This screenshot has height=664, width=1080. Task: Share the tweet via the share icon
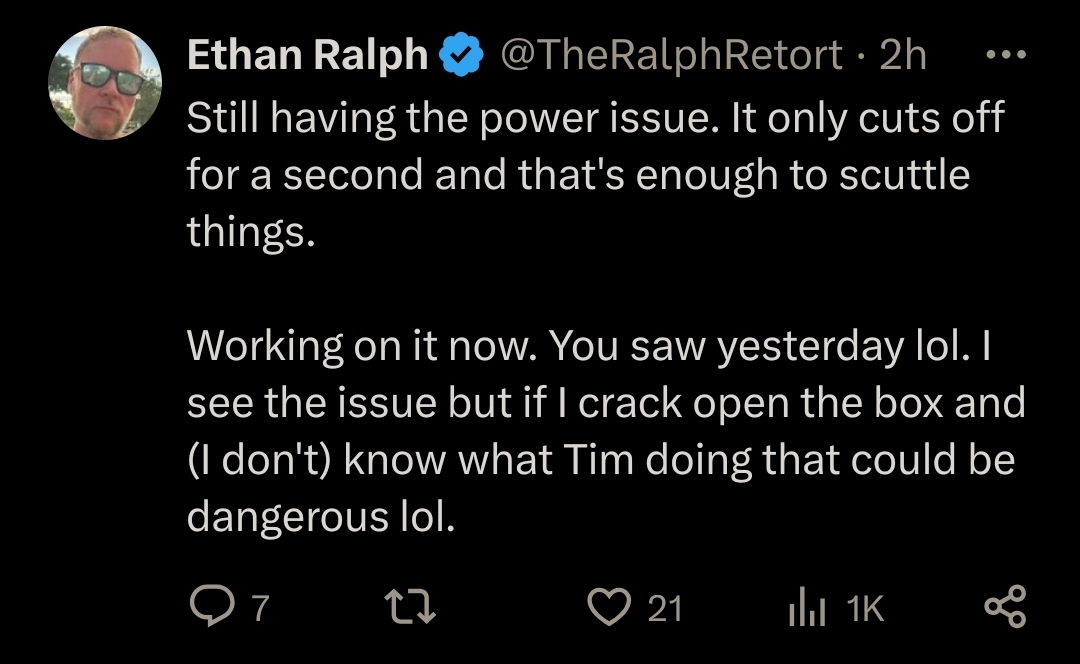(1006, 606)
